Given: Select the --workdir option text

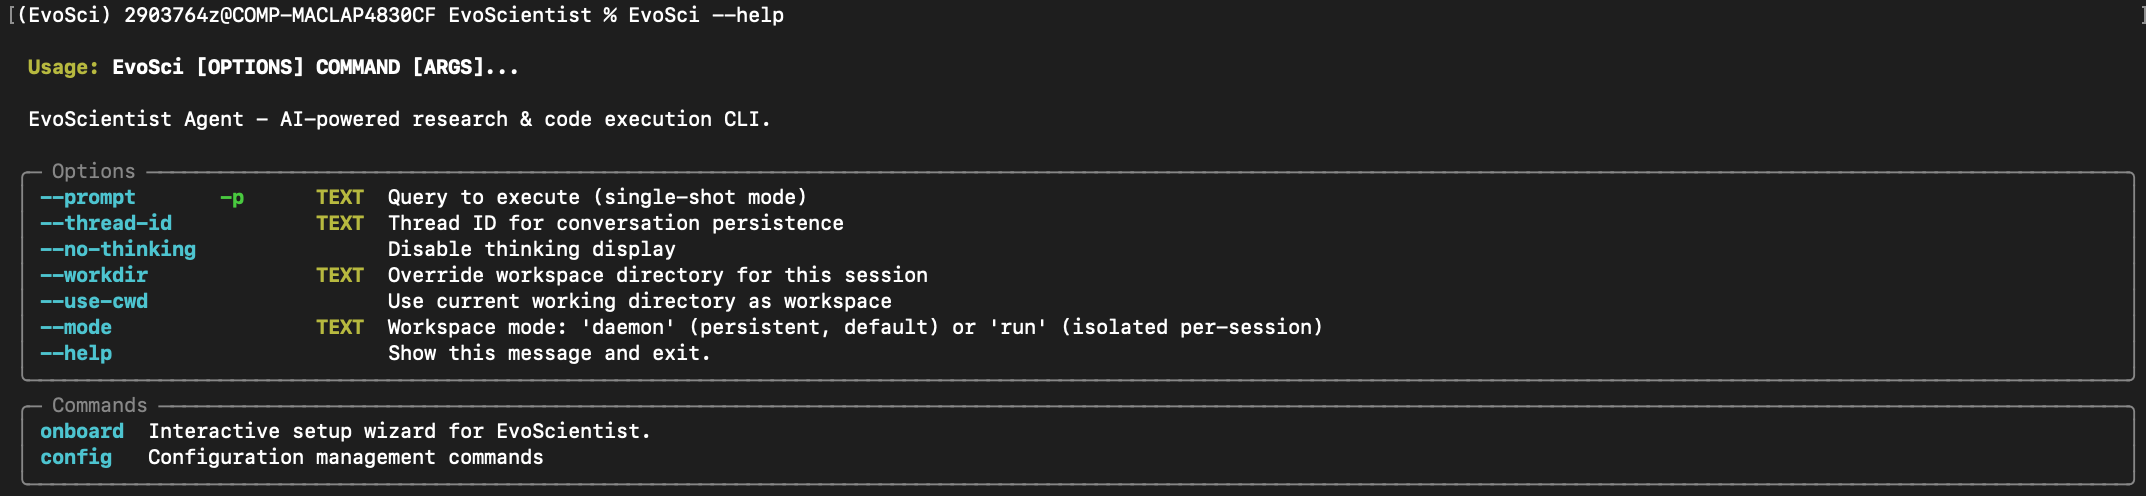Looking at the screenshot, I should pyautogui.click(x=94, y=275).
